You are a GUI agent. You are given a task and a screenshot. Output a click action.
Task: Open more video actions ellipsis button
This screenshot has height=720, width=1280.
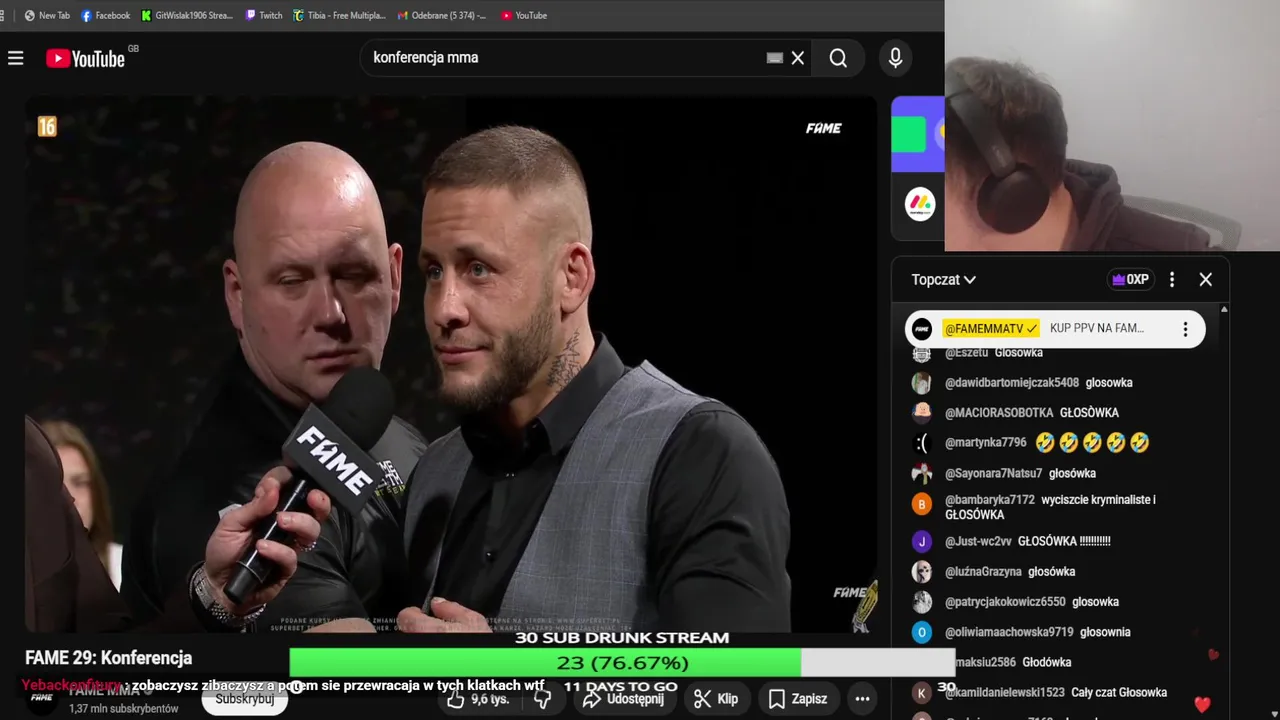tap(862, 699)
